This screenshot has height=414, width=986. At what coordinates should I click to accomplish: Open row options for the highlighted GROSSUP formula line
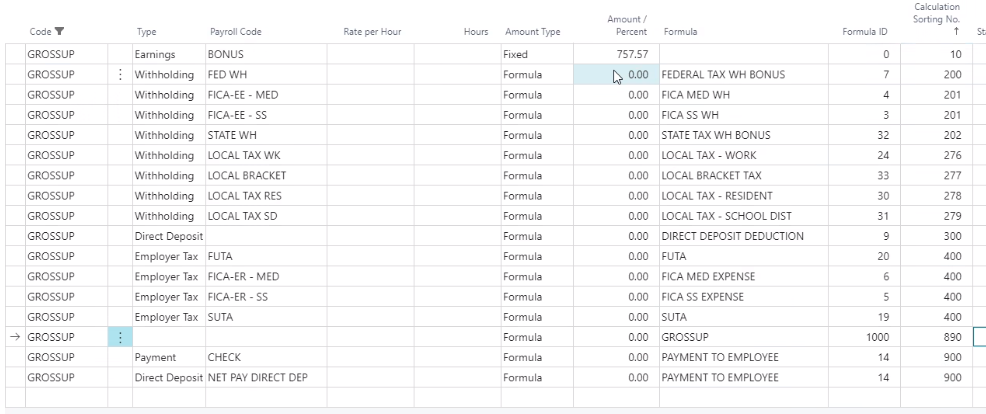(x=120, y=337)
